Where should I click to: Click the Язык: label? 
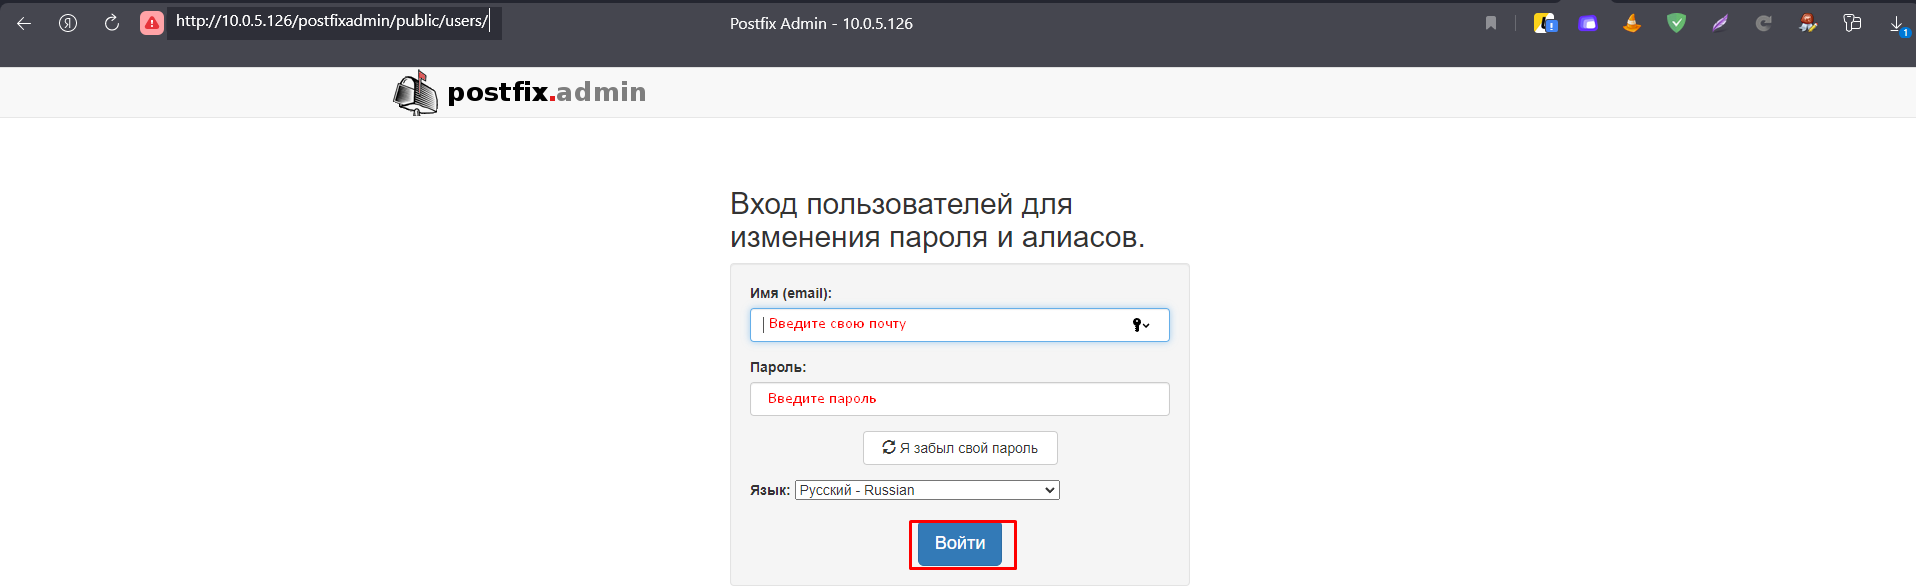point(770,490)
